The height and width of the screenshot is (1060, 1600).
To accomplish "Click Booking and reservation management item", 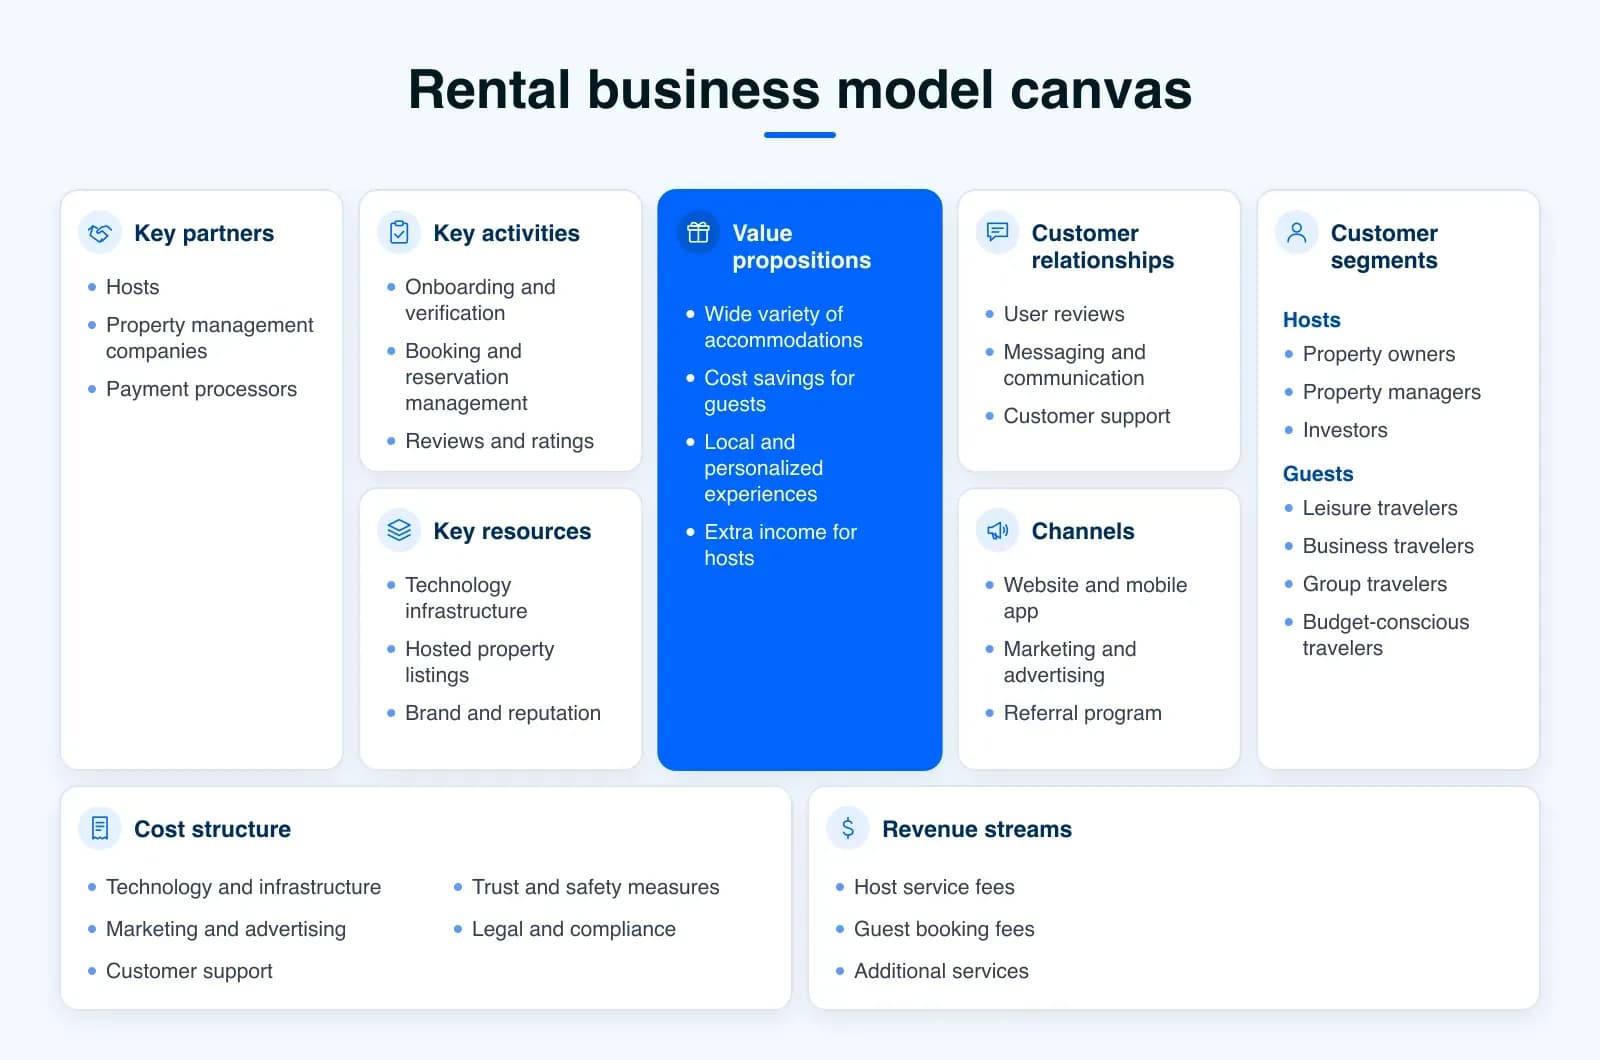I will point(466,377).
